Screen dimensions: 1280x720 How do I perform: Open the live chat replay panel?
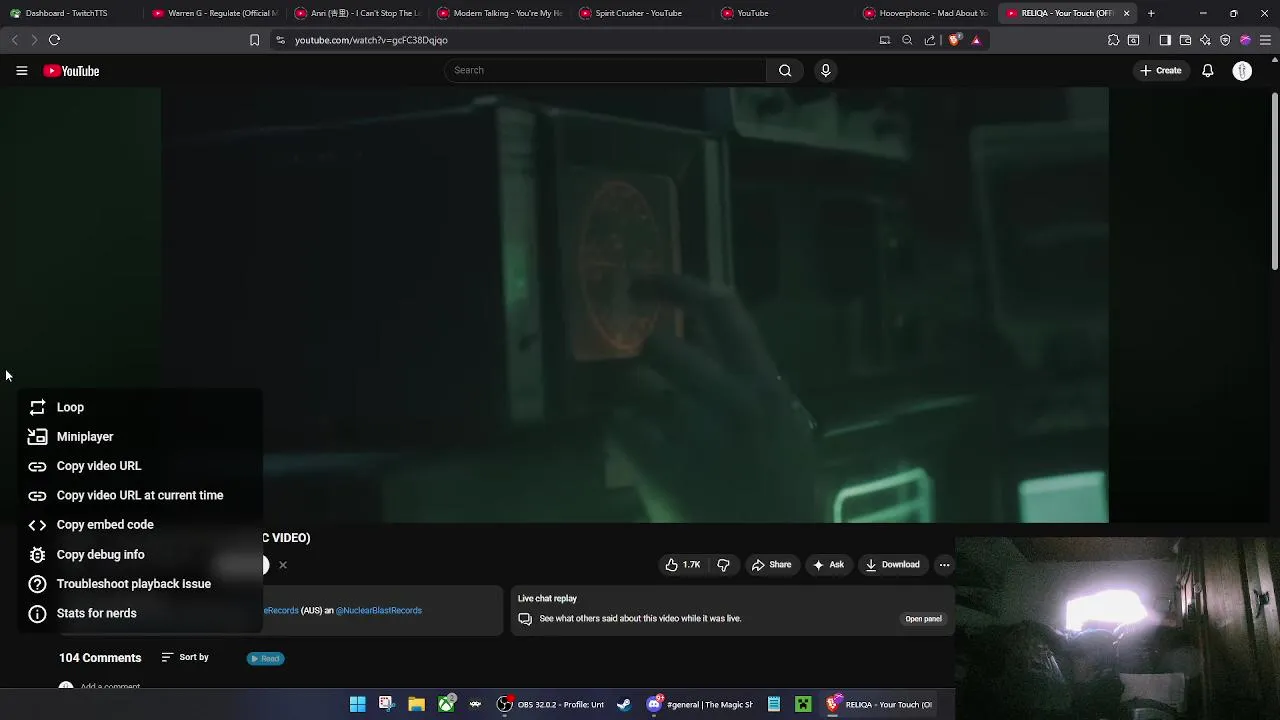click(x=923, y=619)
